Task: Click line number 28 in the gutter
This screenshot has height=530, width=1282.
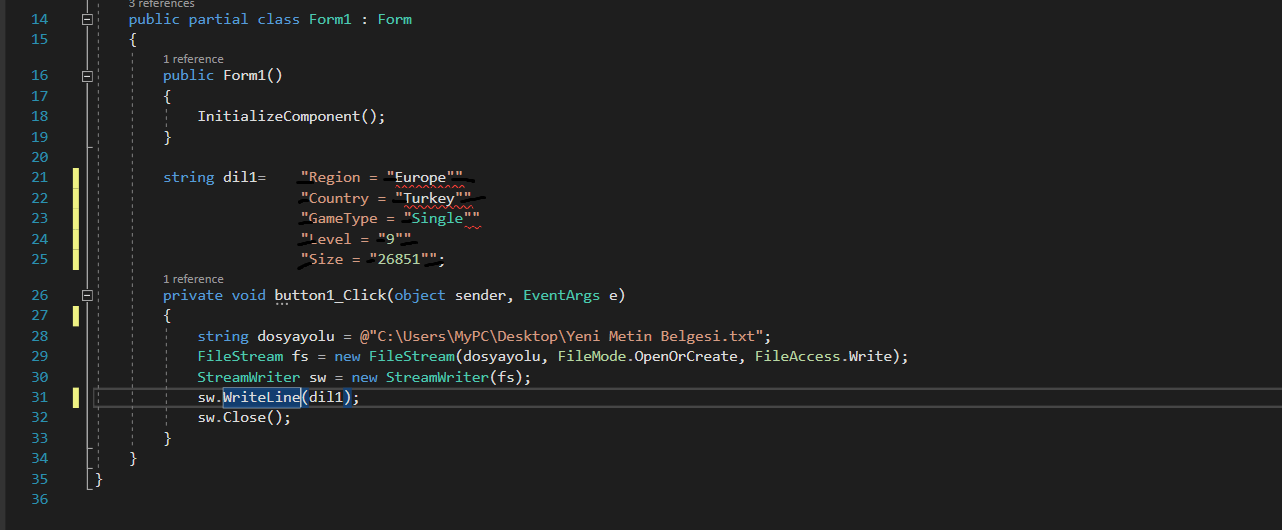Action: pyautogui.click(x=40, y=336)
